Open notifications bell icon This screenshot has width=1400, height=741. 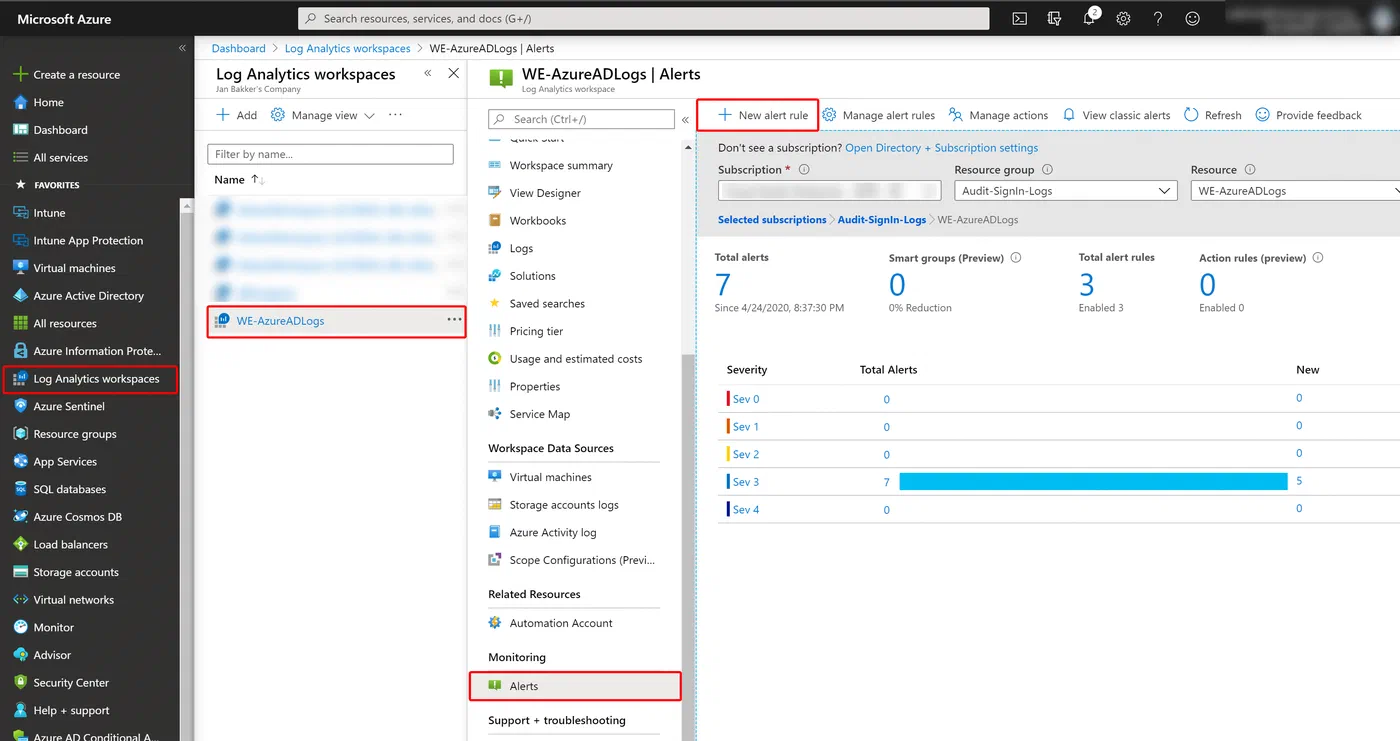tap(1090, 18)
